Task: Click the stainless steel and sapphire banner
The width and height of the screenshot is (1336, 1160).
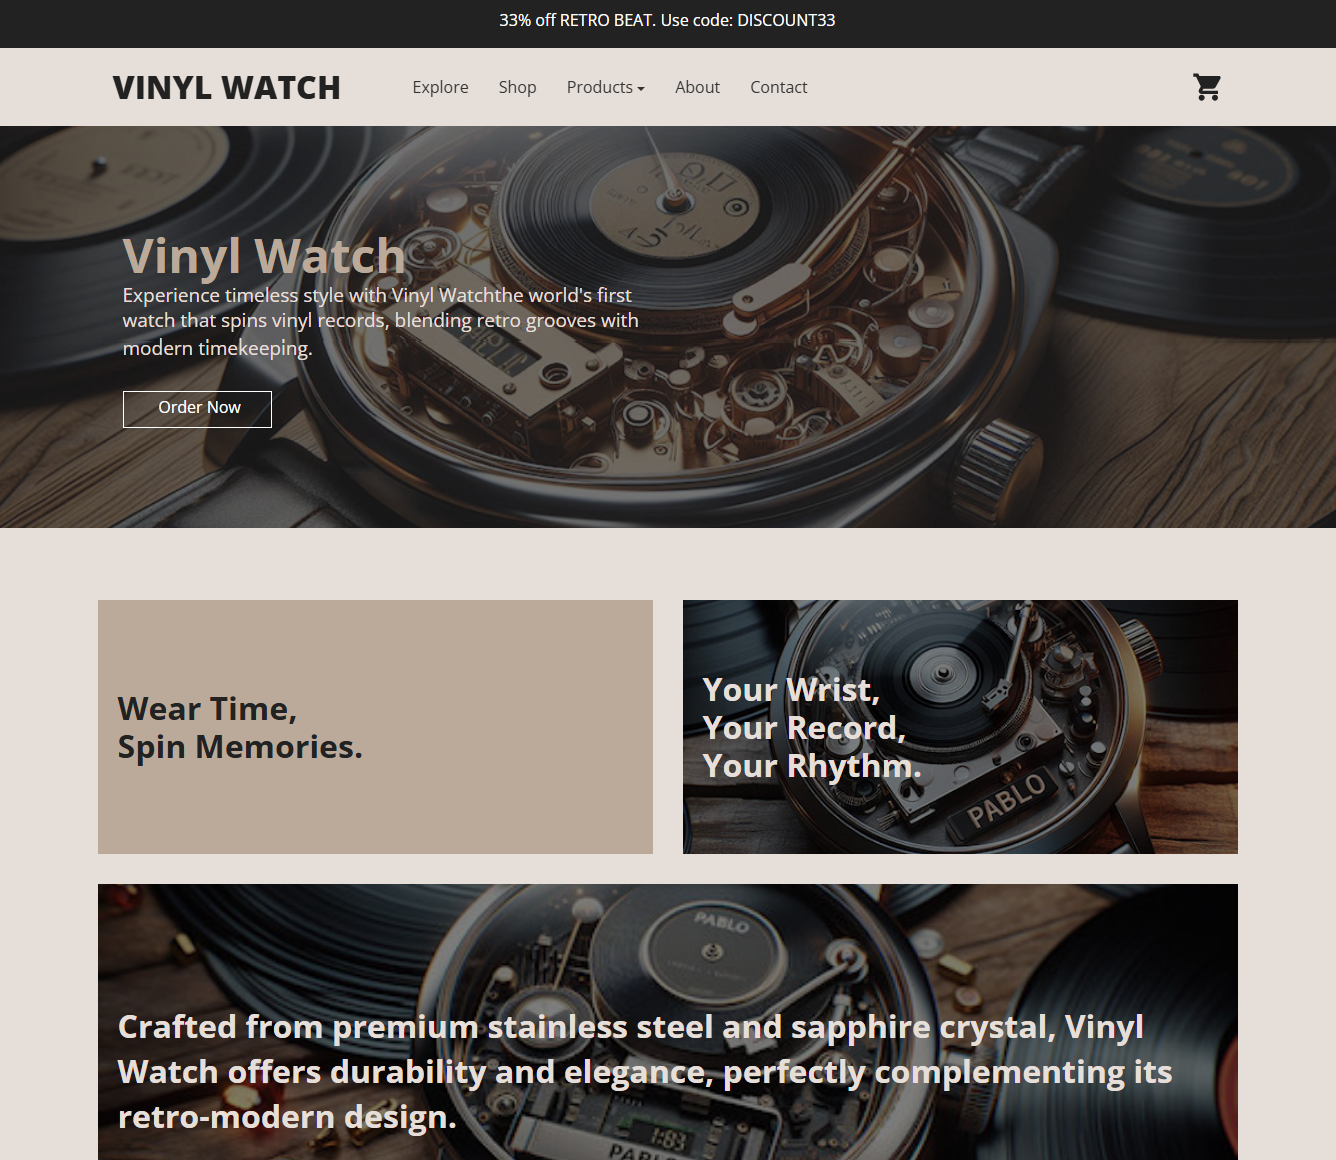Action: [668, 1022]
